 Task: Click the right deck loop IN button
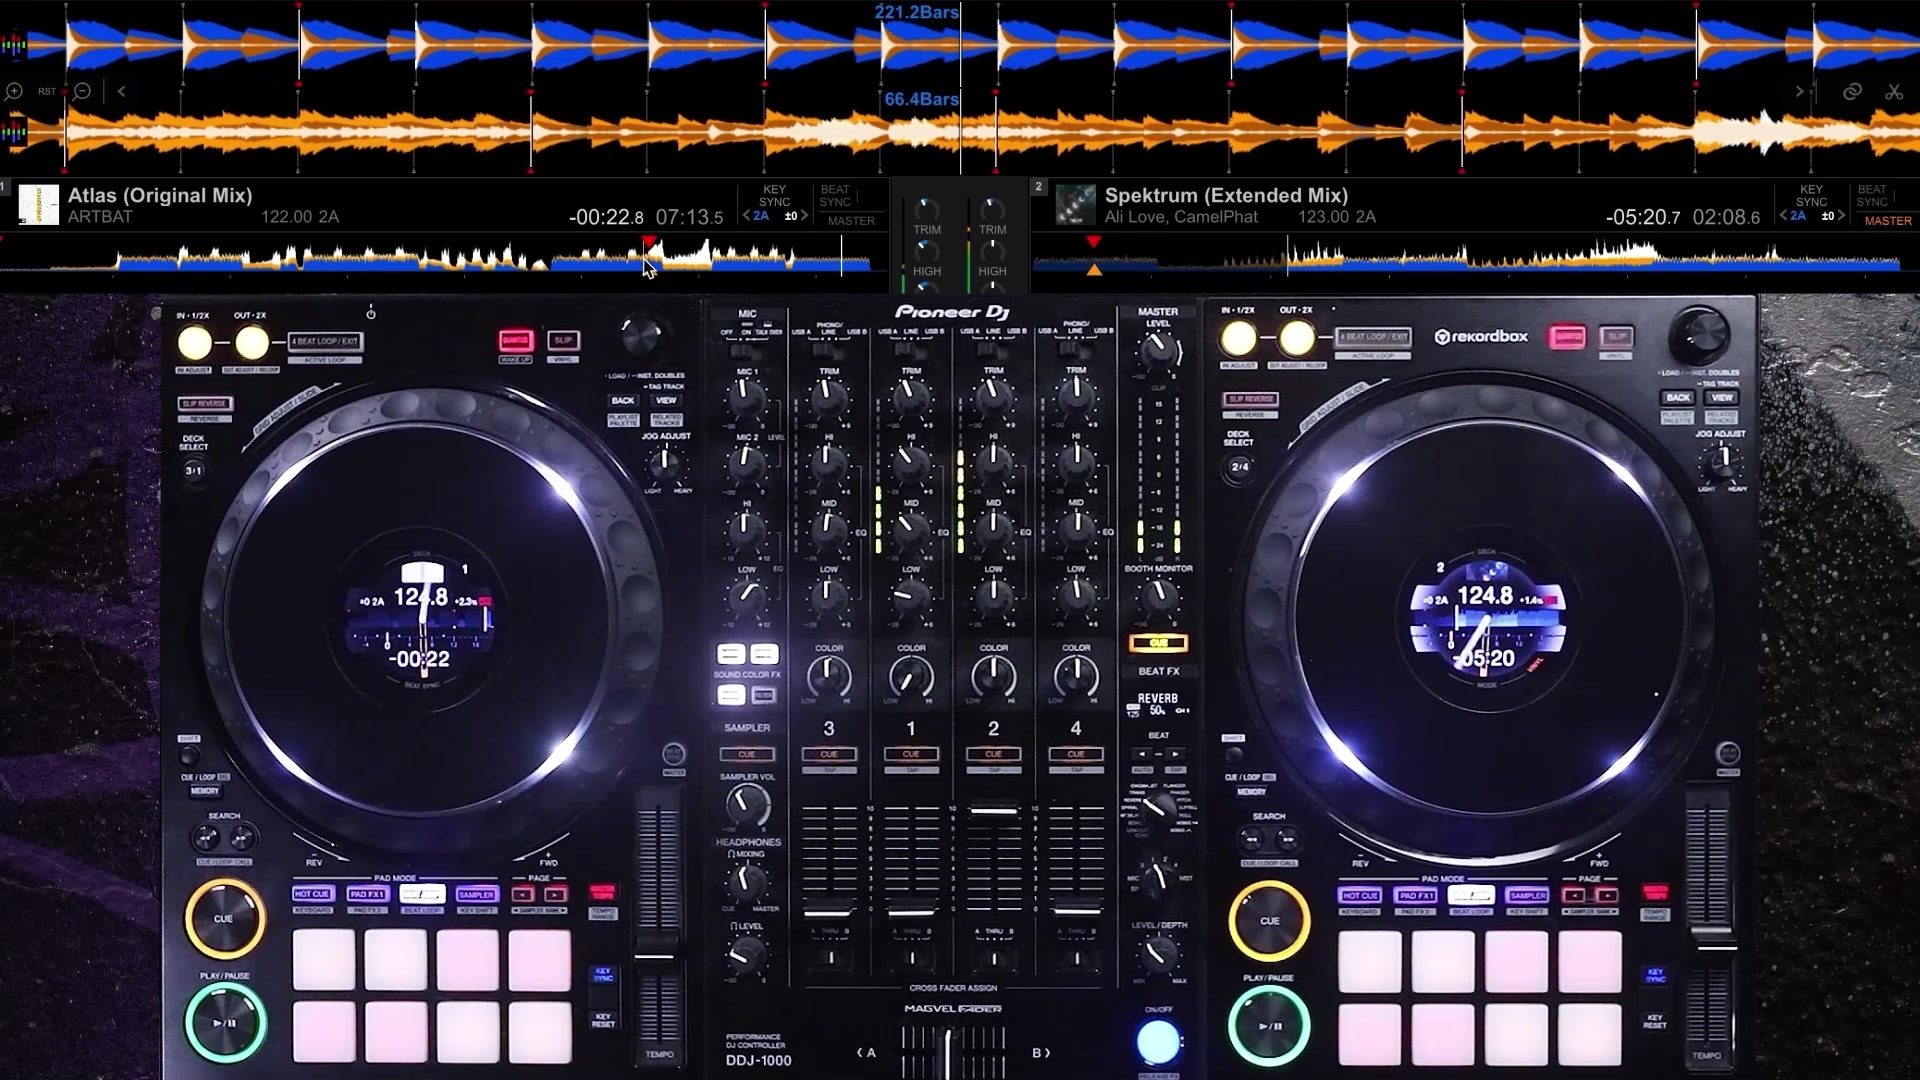click(1238, 339)
